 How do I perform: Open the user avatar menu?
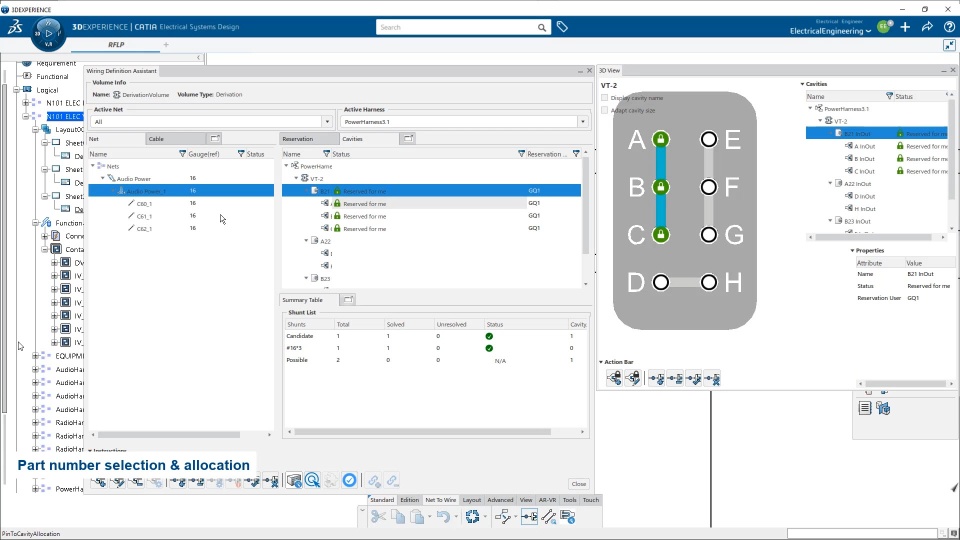883,27
